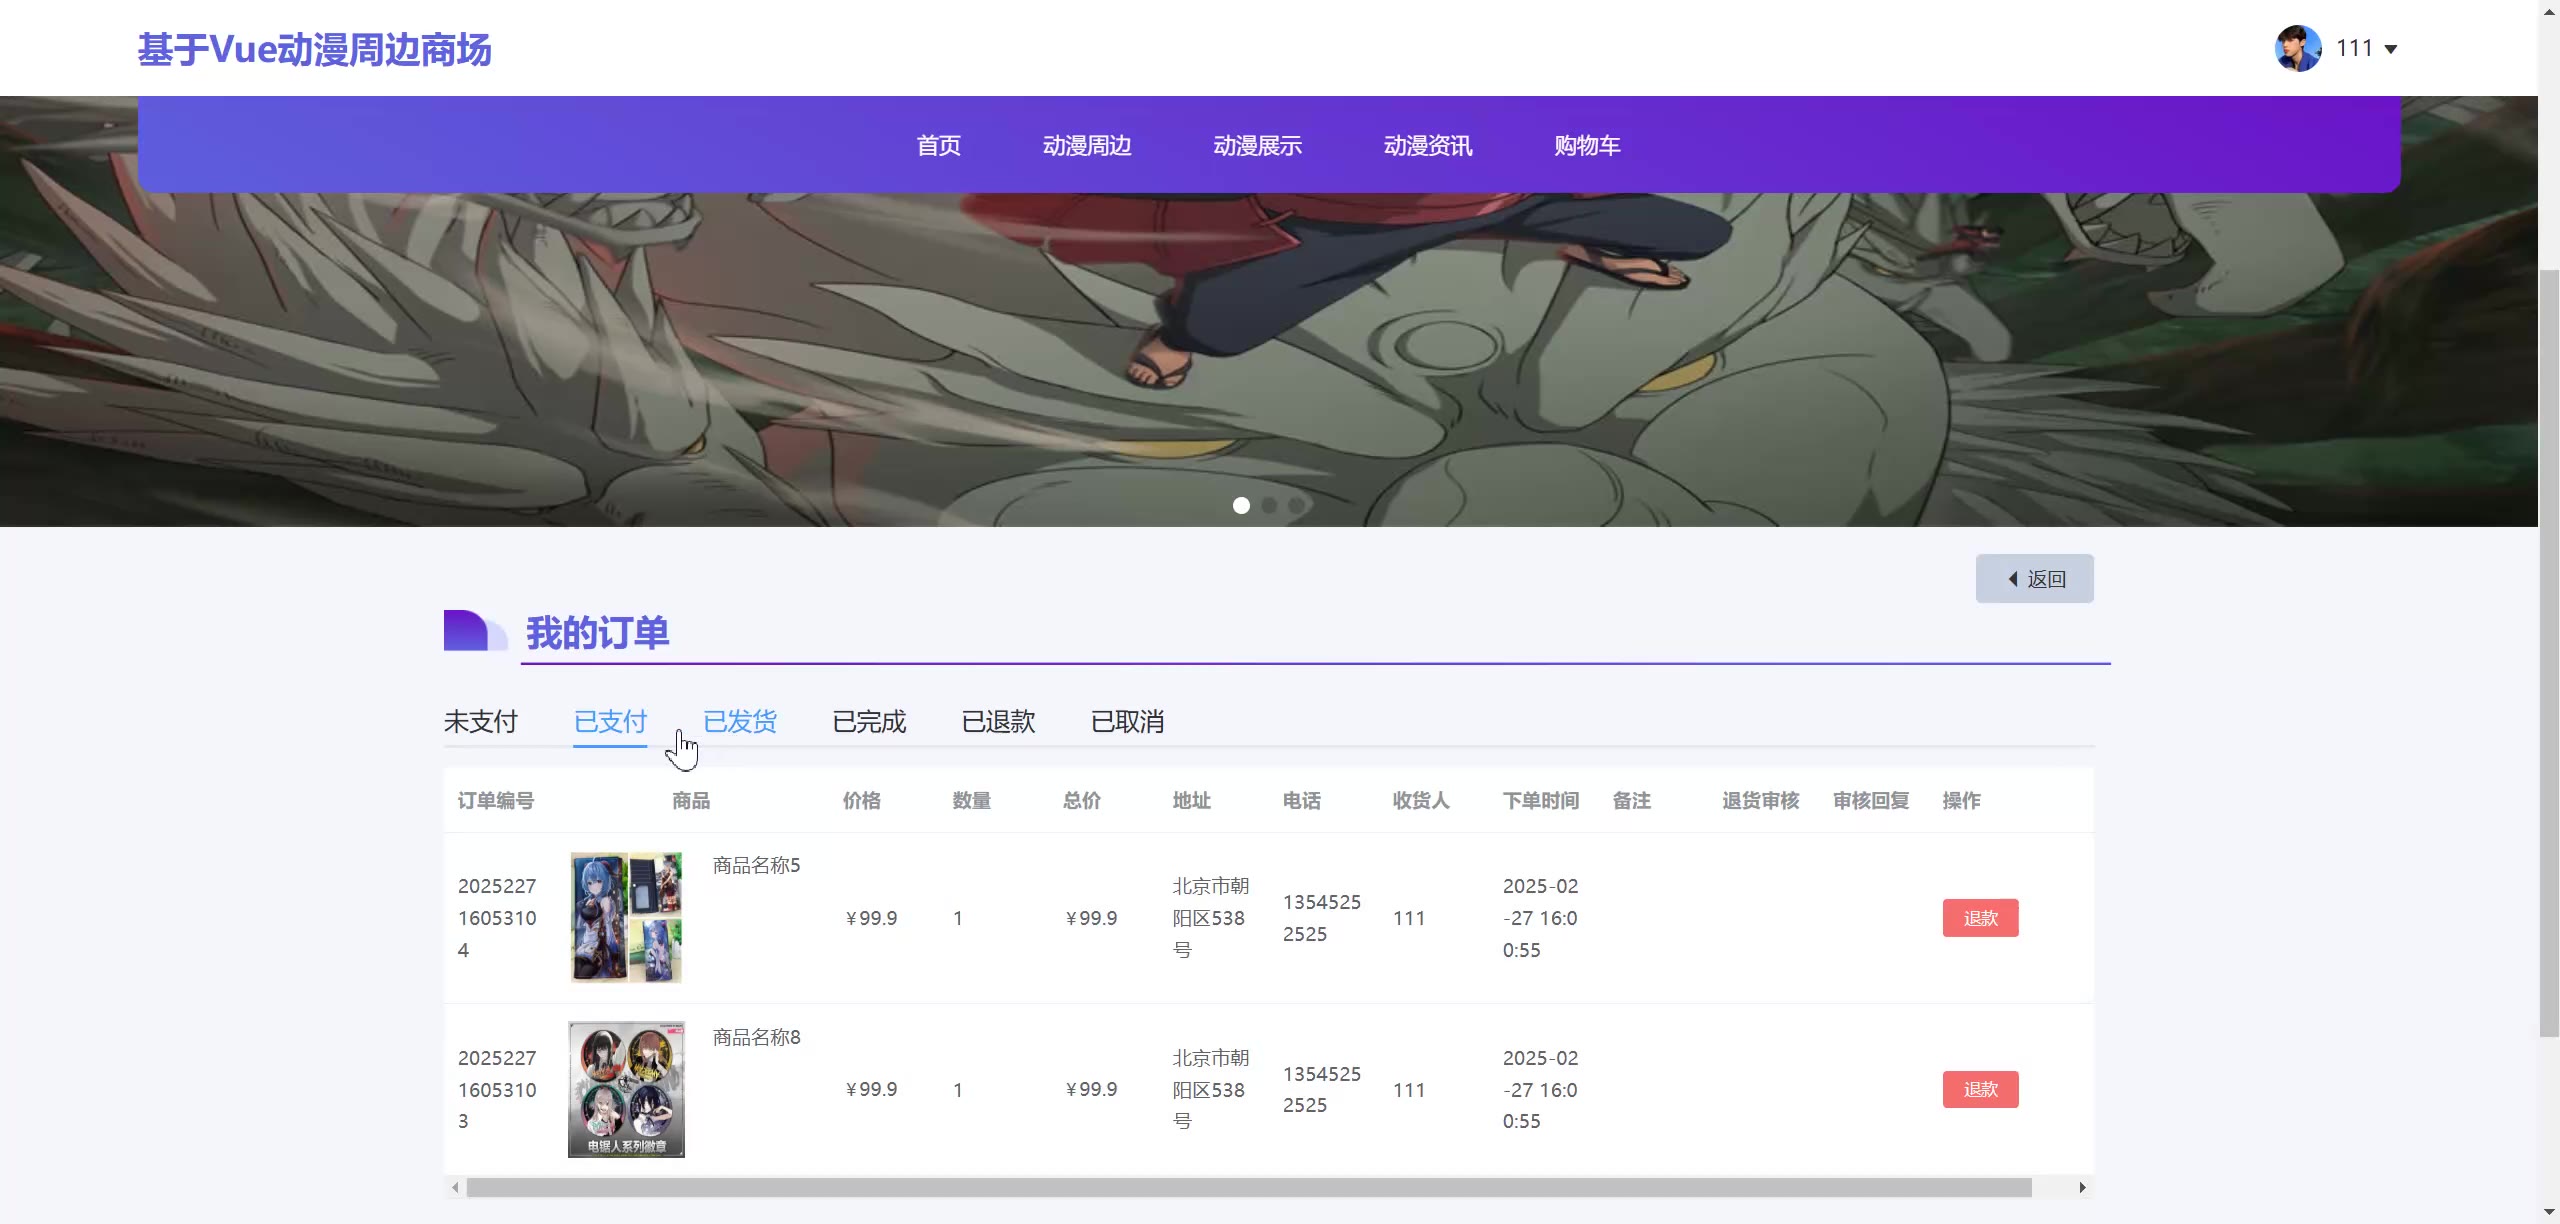Switch to the 已完成 tab
Image resolution: width=2560 pixels, height=1224 pixels.
tap(868, 721)
